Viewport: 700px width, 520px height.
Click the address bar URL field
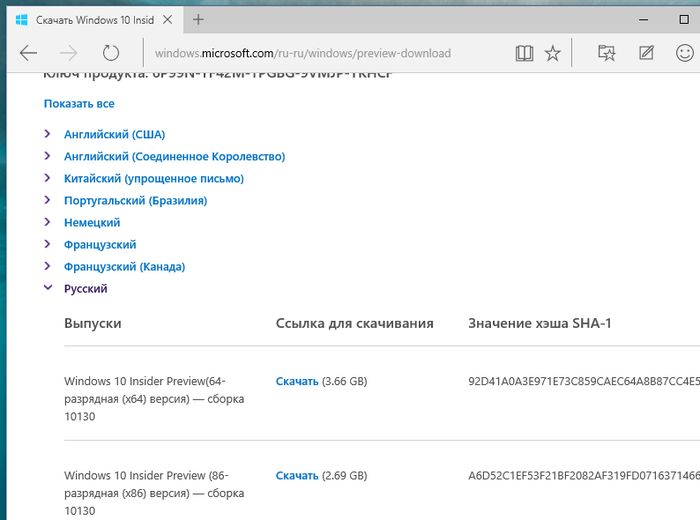[320, 53]
